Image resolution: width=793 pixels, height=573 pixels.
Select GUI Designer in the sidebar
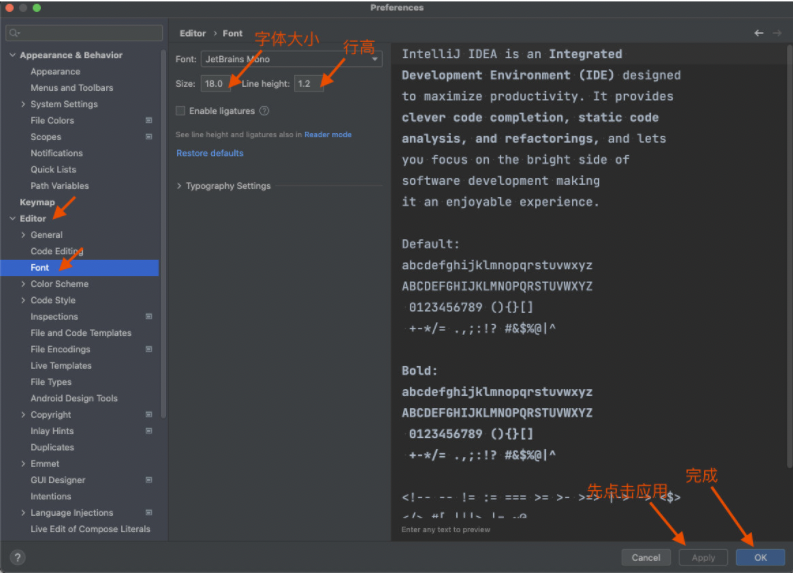(58, 480)
